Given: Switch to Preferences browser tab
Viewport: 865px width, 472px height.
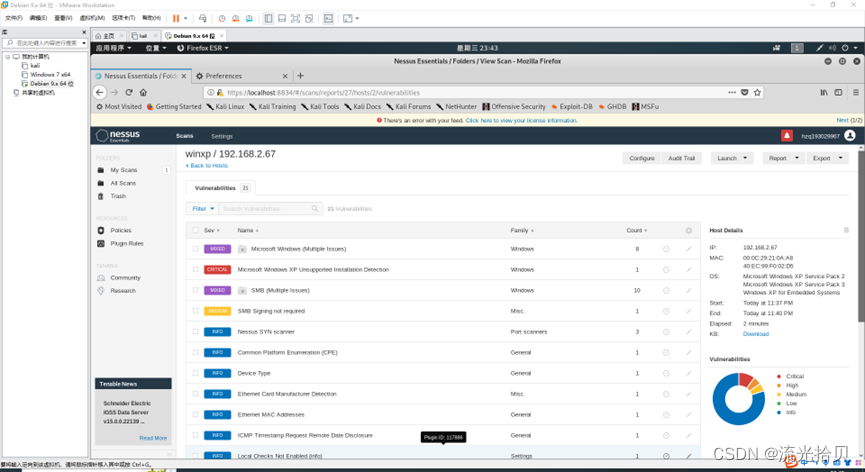Looking at the screenshot, I should pos(241,76).
